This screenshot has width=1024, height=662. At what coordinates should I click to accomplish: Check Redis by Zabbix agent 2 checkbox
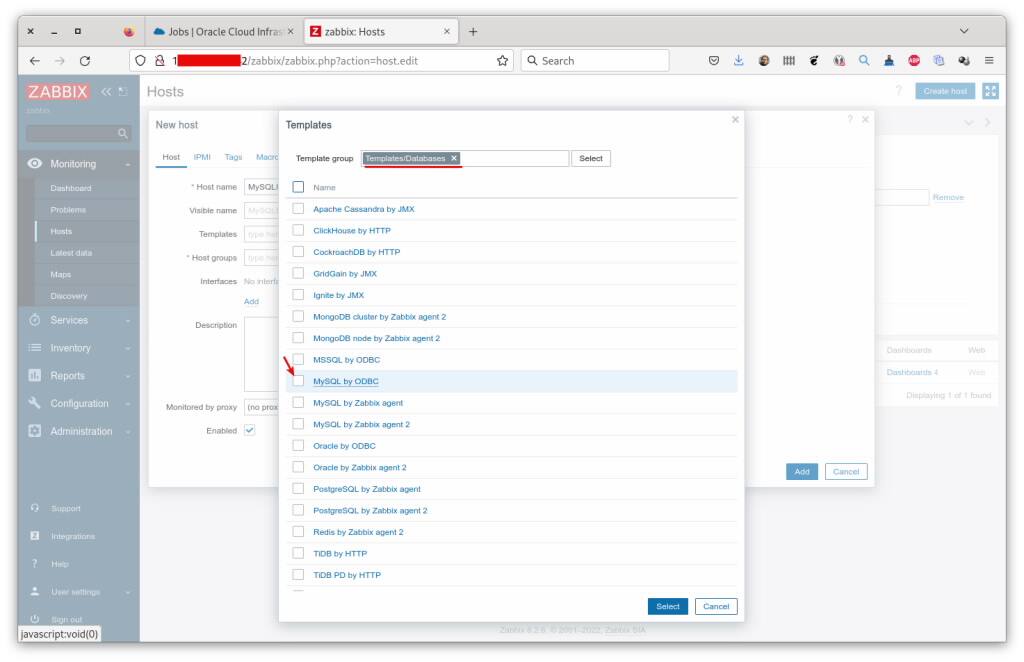click(298, 532)
